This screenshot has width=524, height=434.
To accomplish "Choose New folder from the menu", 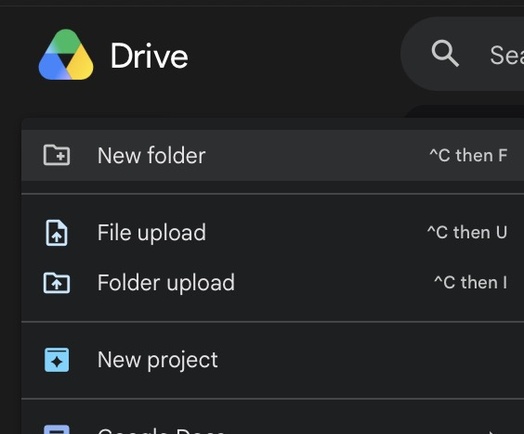I will click(273, 155).
